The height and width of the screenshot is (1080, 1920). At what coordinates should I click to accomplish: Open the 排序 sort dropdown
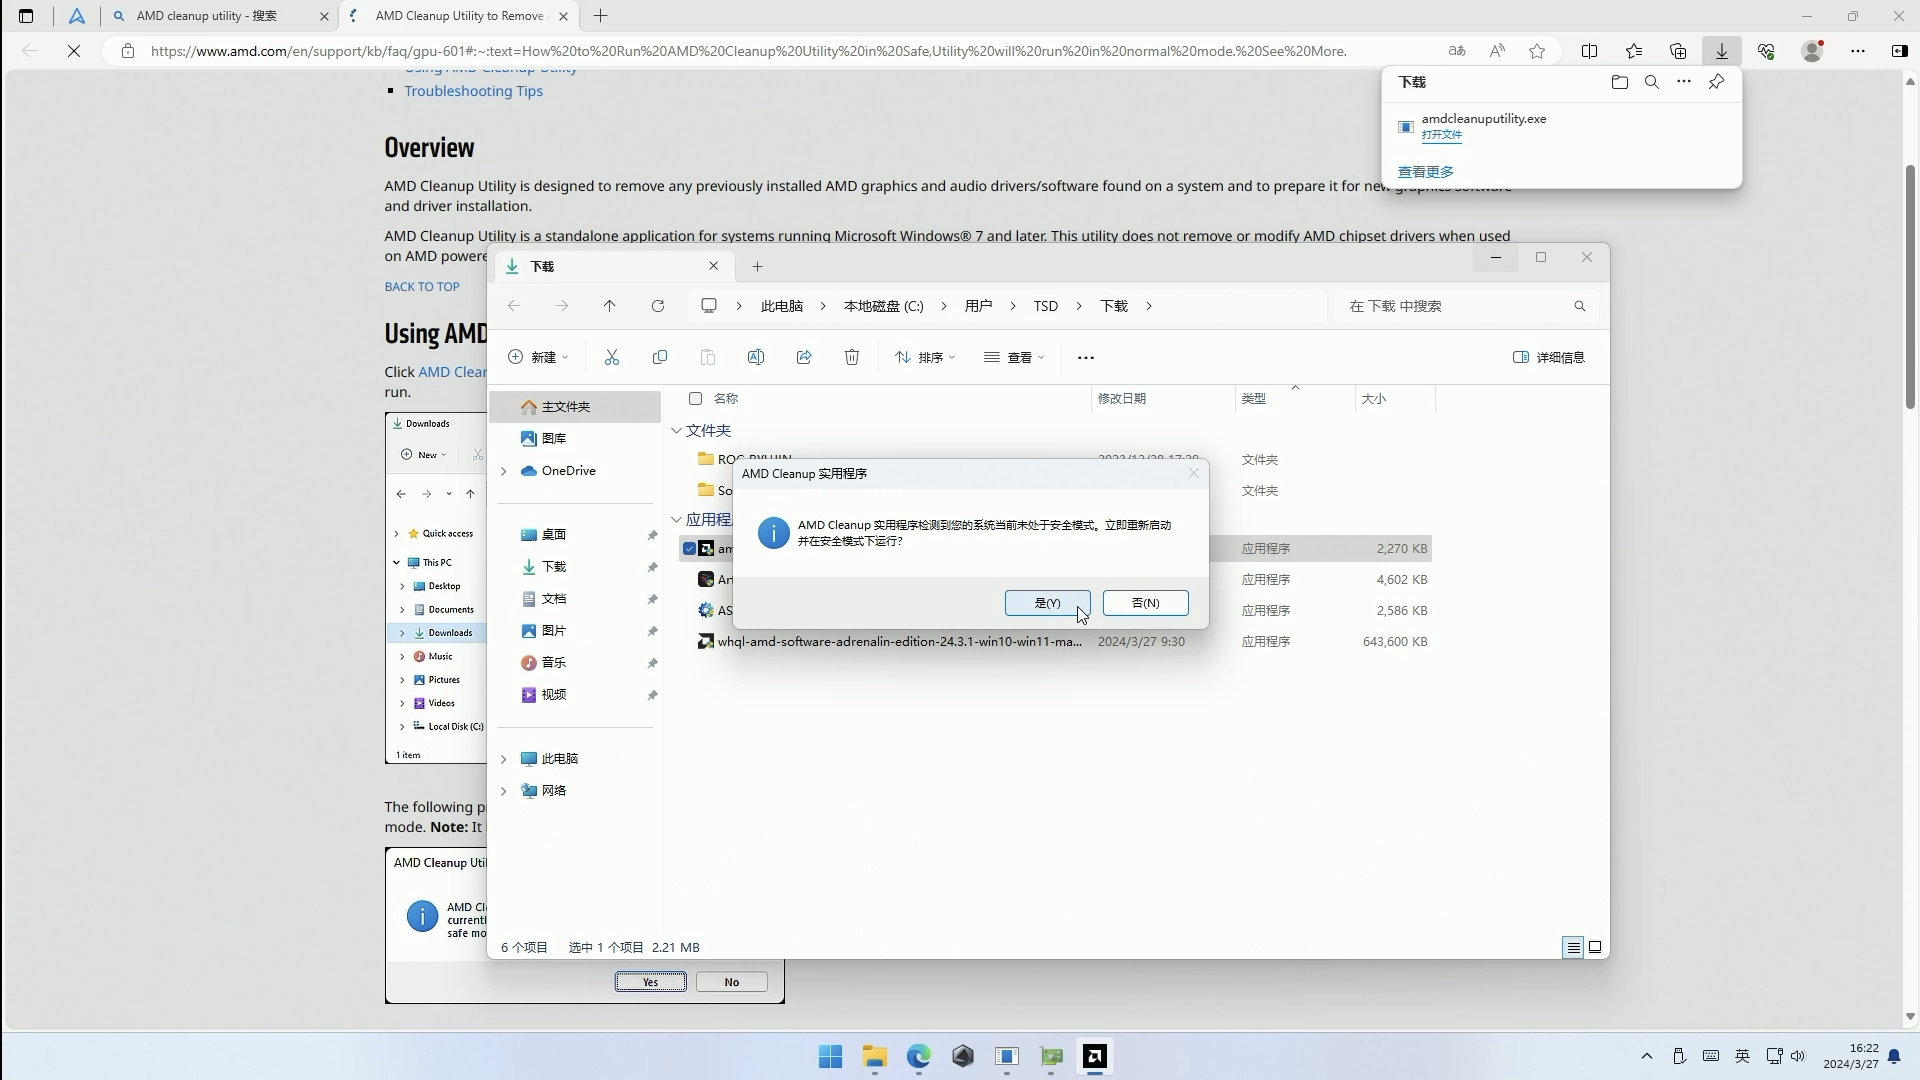click(x=925, y=357)
